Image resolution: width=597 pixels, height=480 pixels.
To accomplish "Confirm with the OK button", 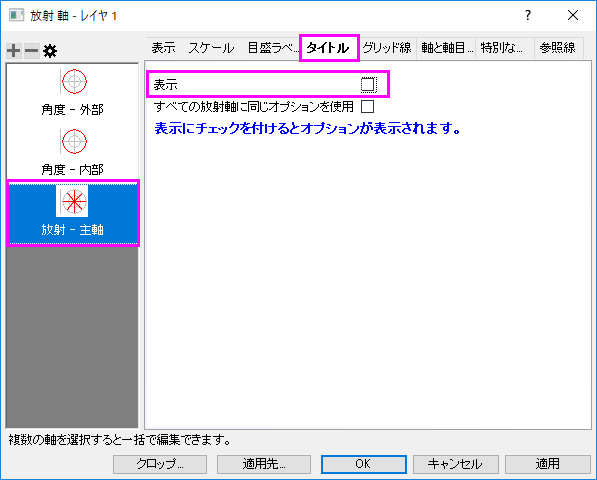I will point(364,464).
